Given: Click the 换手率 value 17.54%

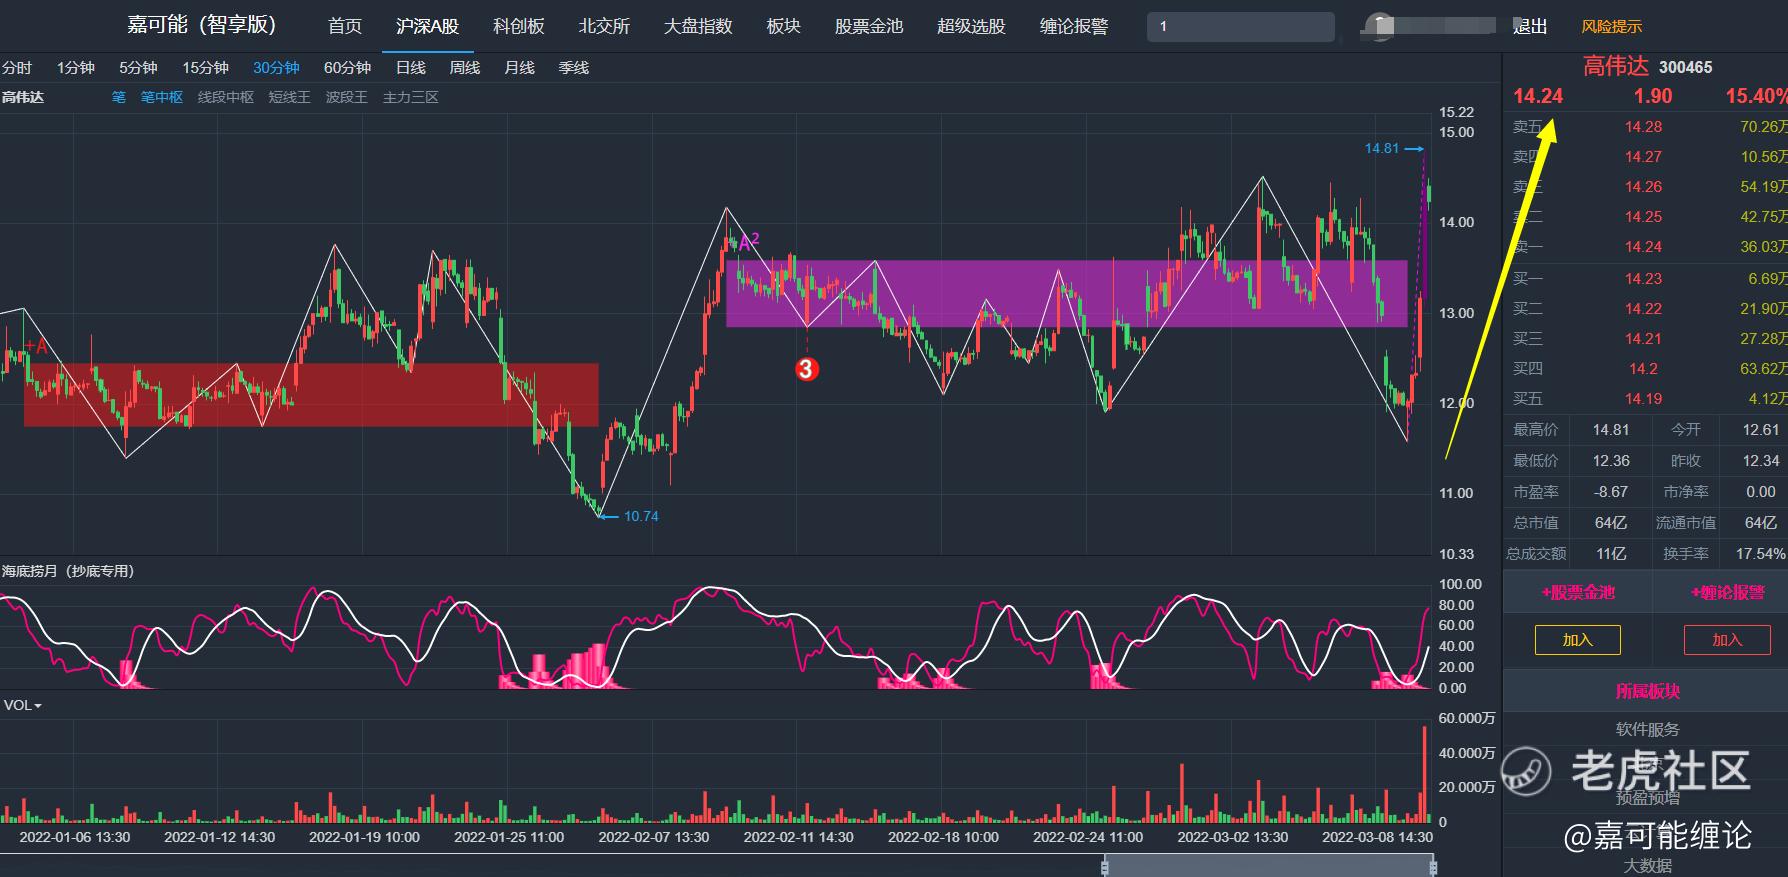Looking at the screenshot, I should tap(1760, 554).
